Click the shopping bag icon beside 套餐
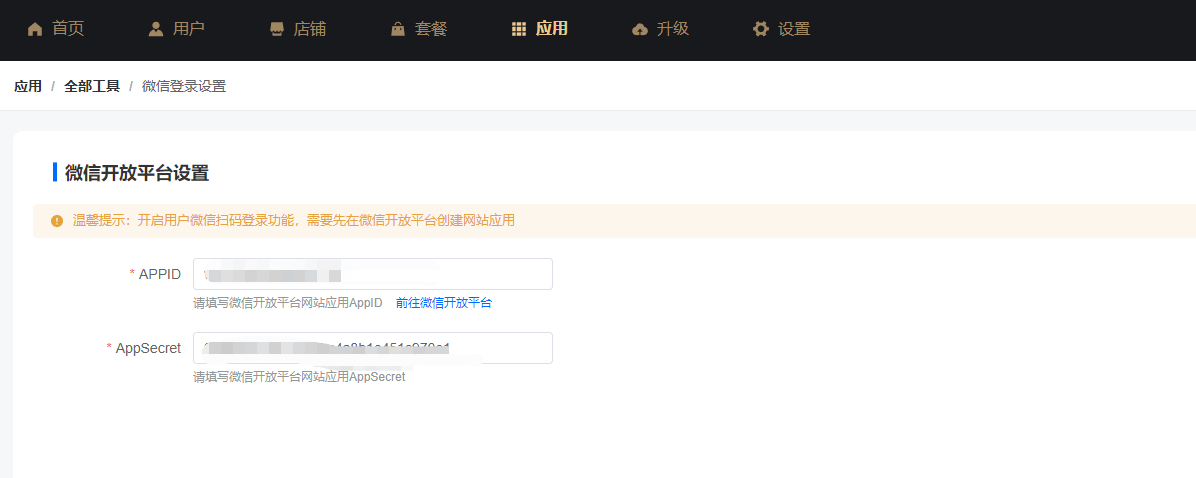The width and height of the screenshot is (1196, 478). [397, 30]
